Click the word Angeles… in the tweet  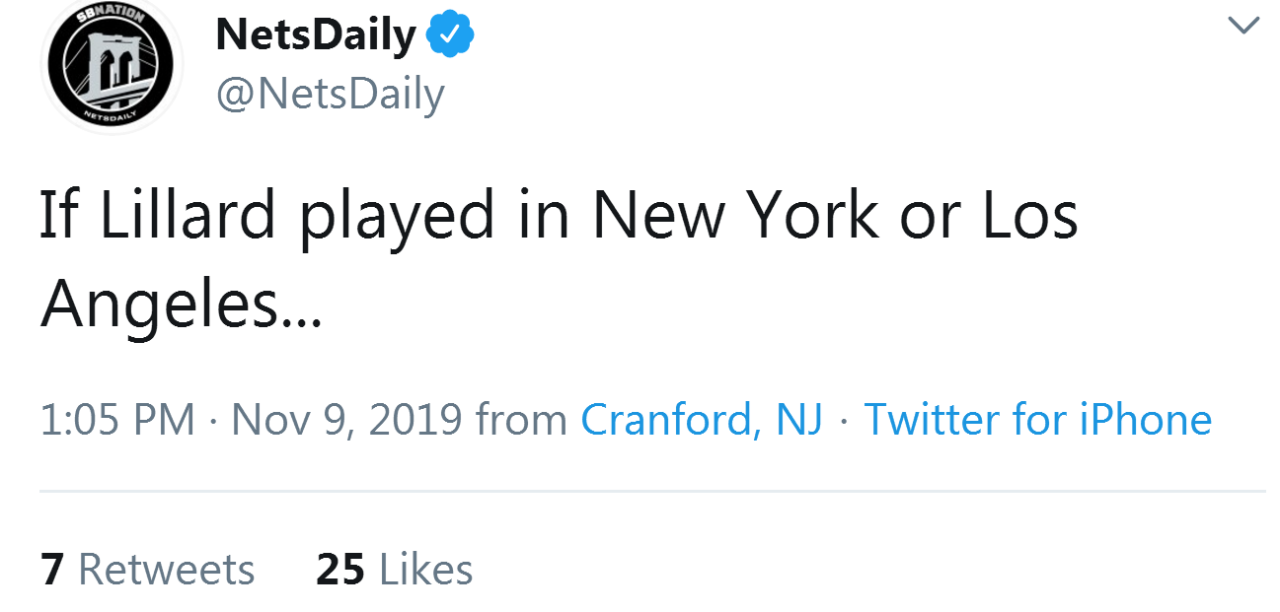181,306
